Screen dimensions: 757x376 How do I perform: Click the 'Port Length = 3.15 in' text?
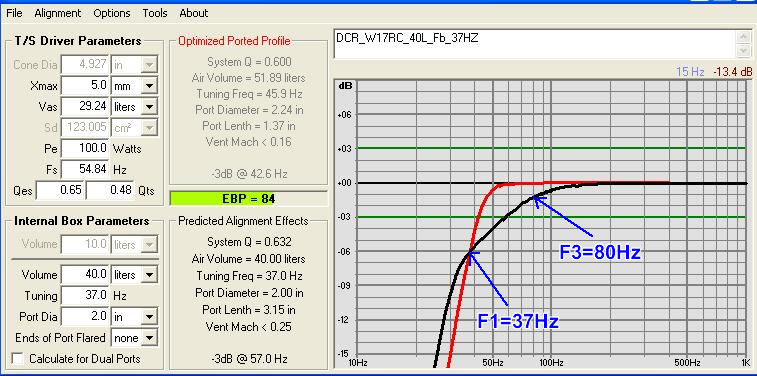249,309
